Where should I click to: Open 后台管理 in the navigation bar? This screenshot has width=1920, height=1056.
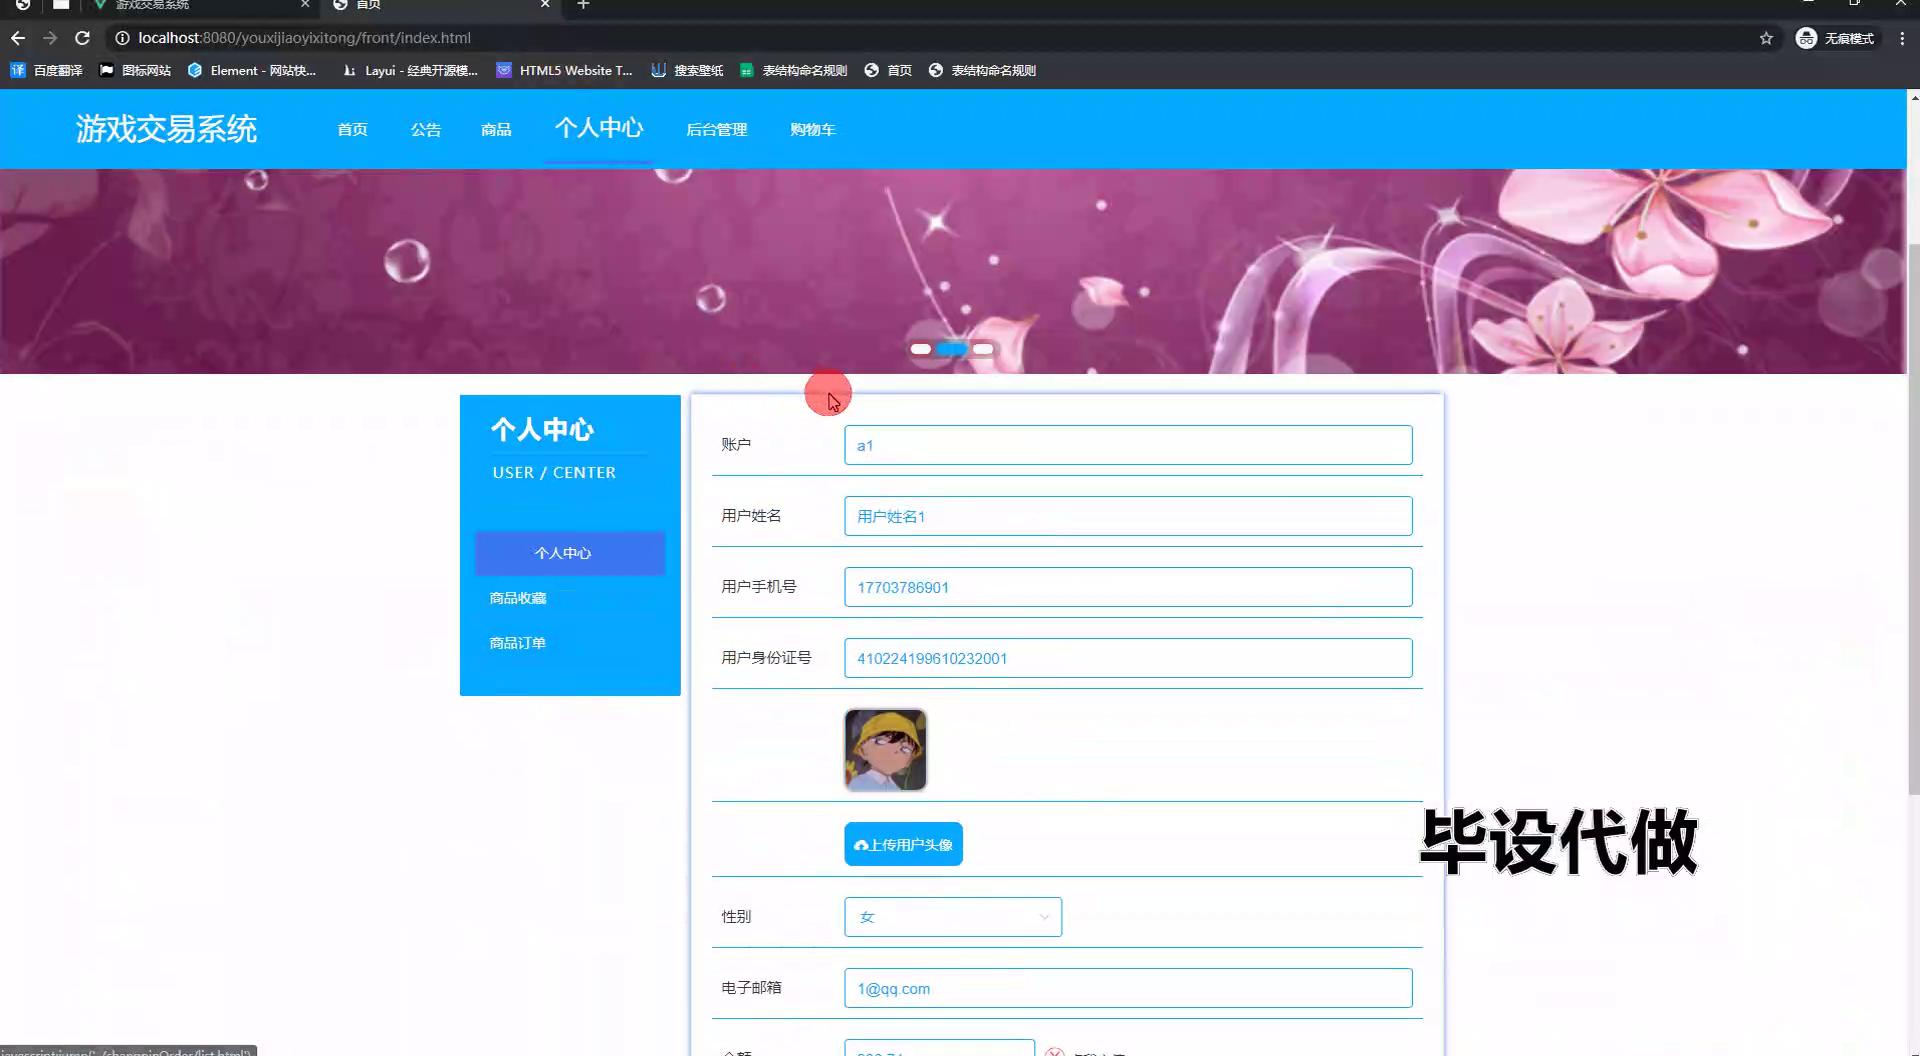pos(716,130)
